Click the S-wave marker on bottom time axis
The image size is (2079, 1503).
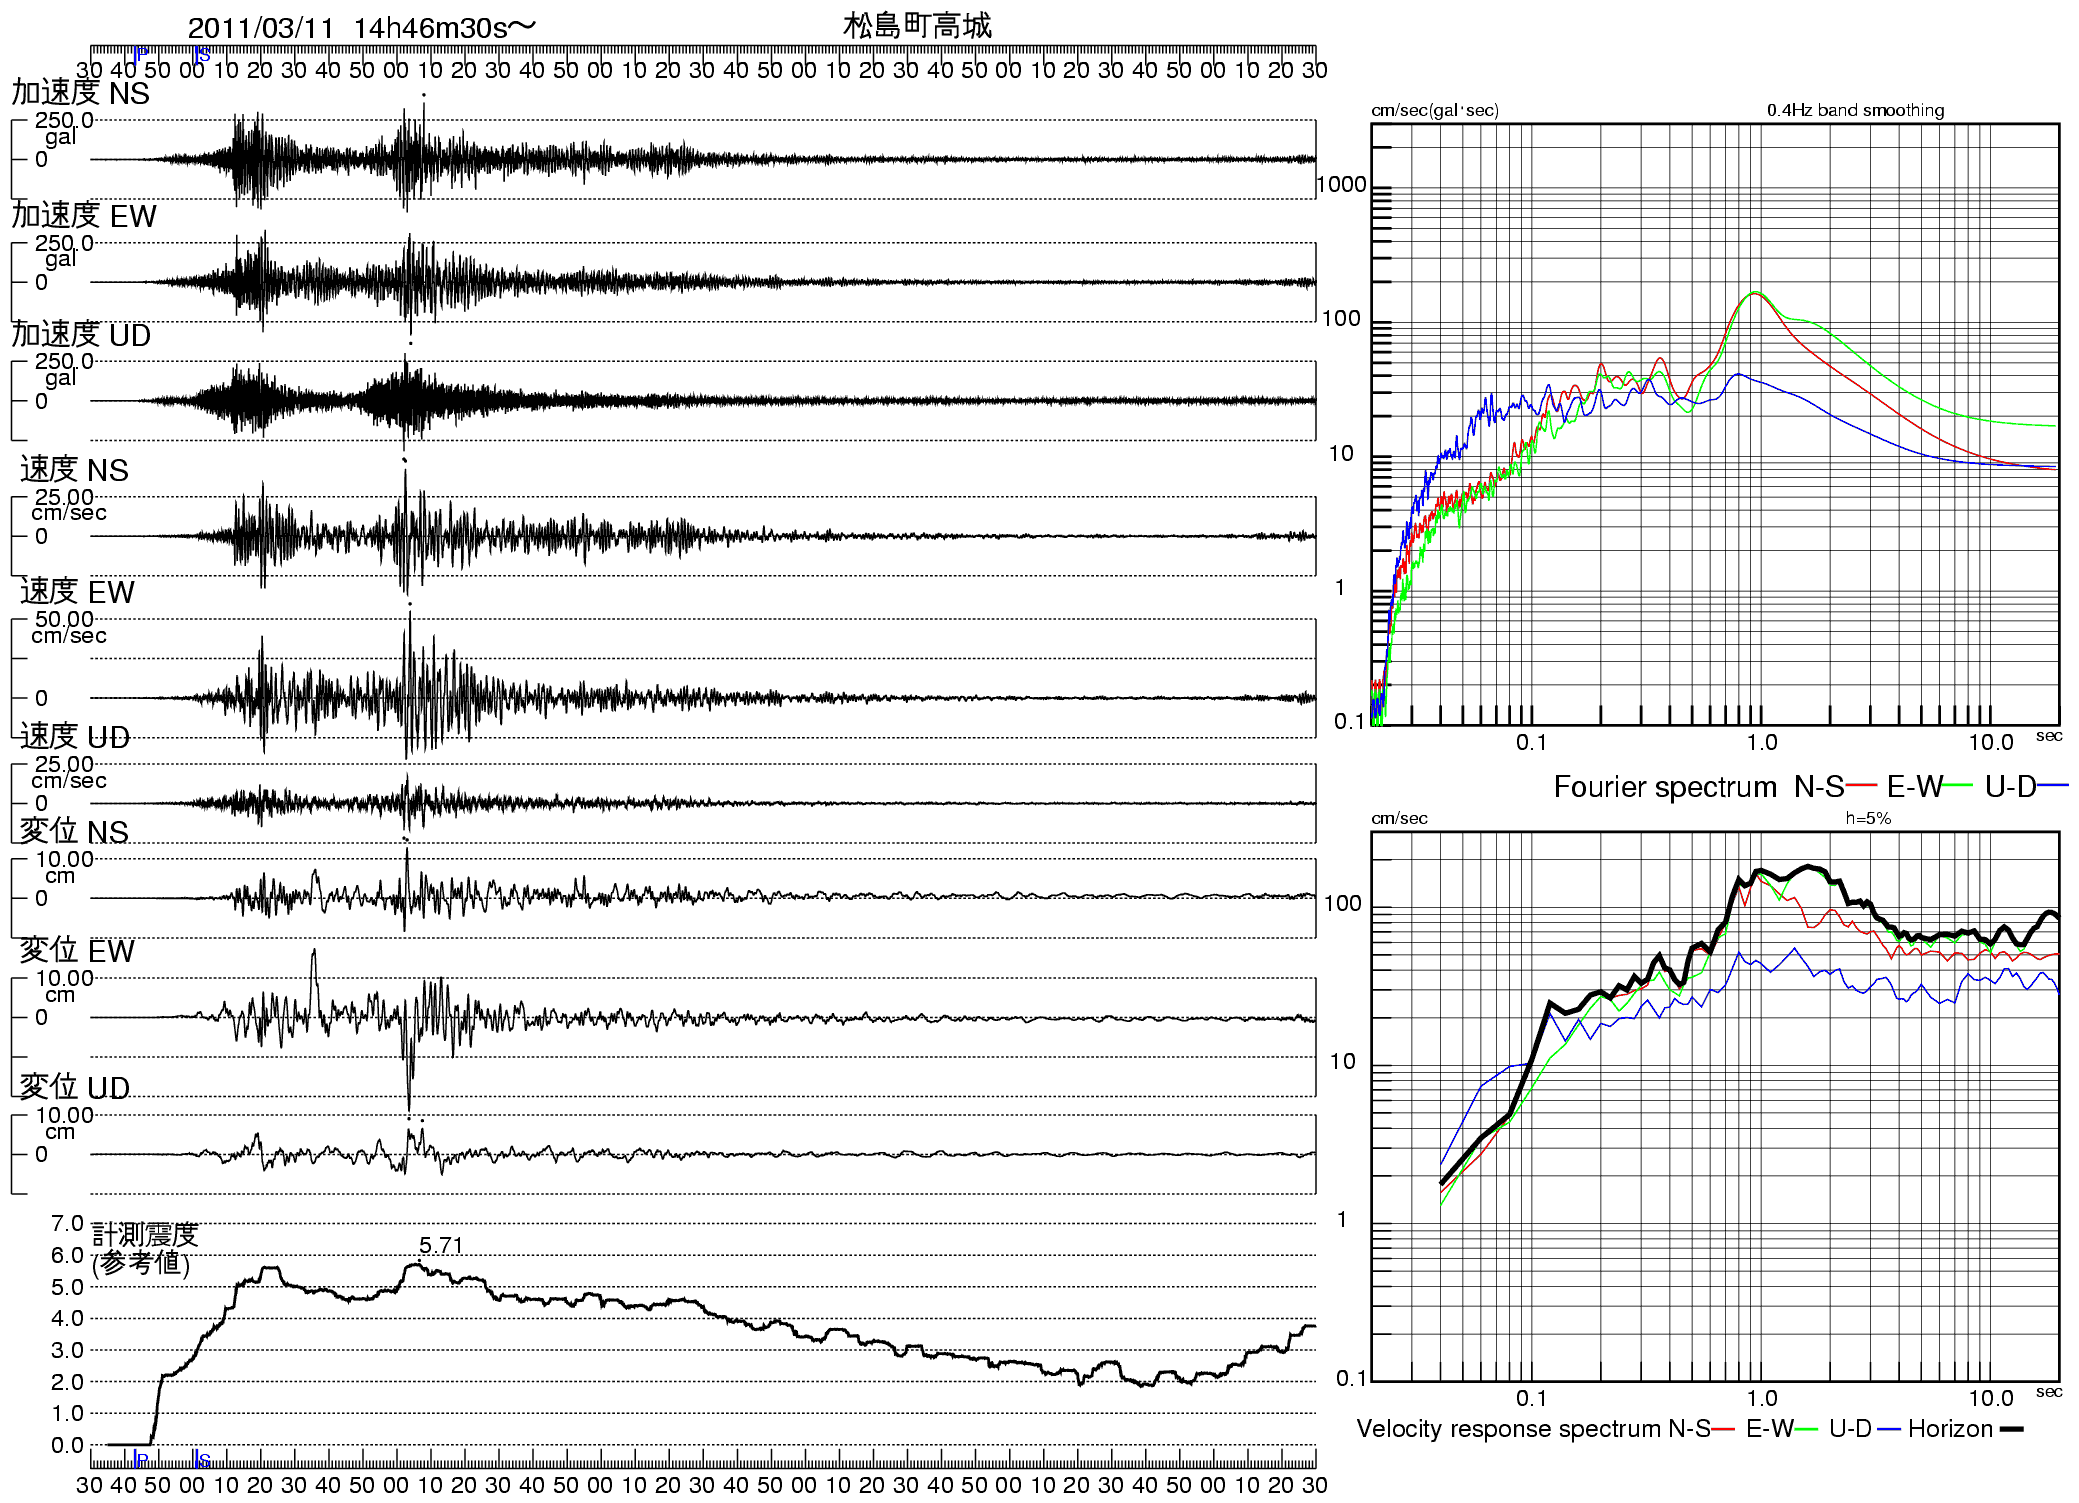coord(201,1460)
